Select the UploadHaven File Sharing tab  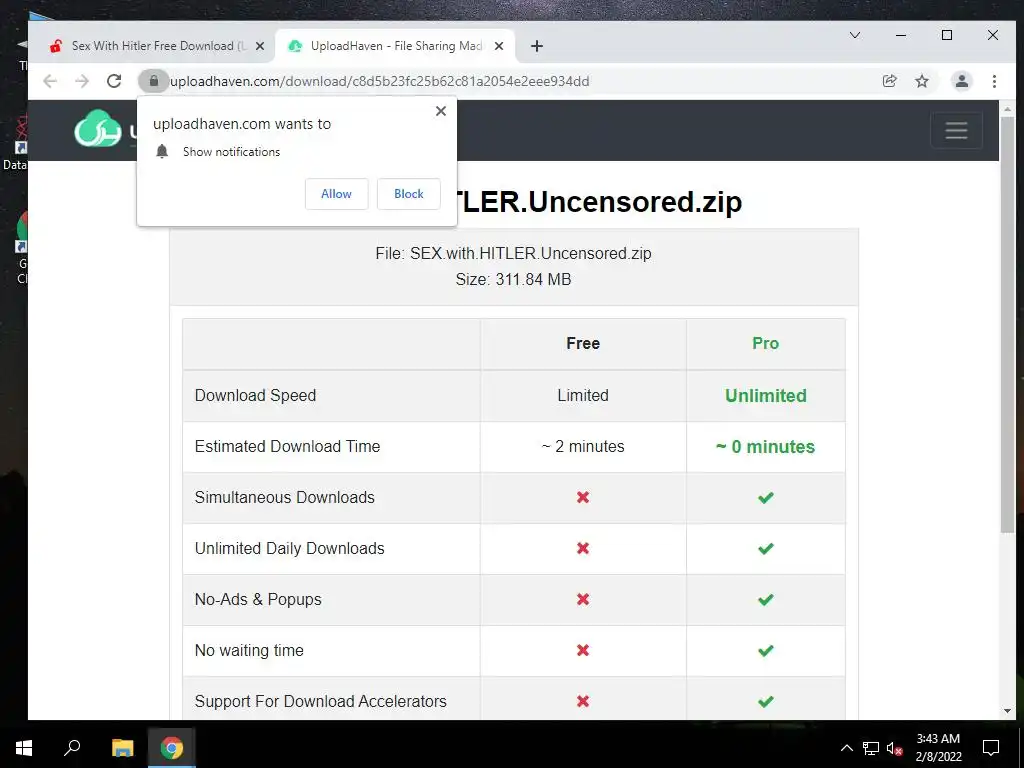point(396,46)
